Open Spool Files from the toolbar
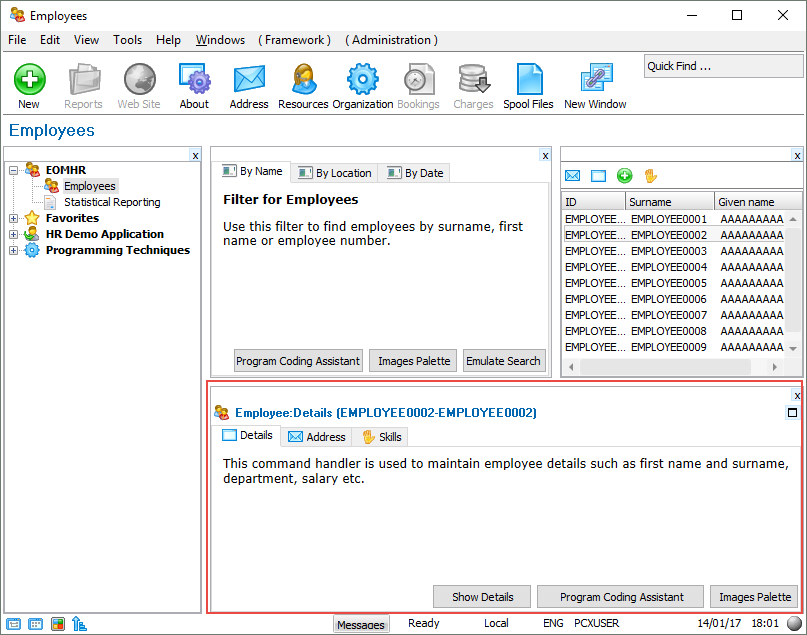807x635 pixels. tap(528, 80)
